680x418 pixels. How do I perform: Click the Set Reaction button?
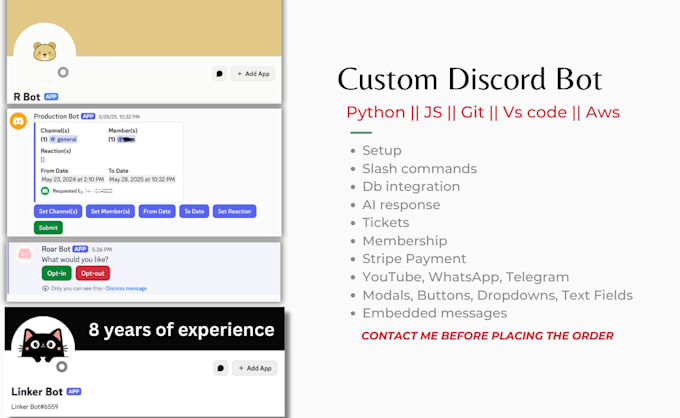234,211
